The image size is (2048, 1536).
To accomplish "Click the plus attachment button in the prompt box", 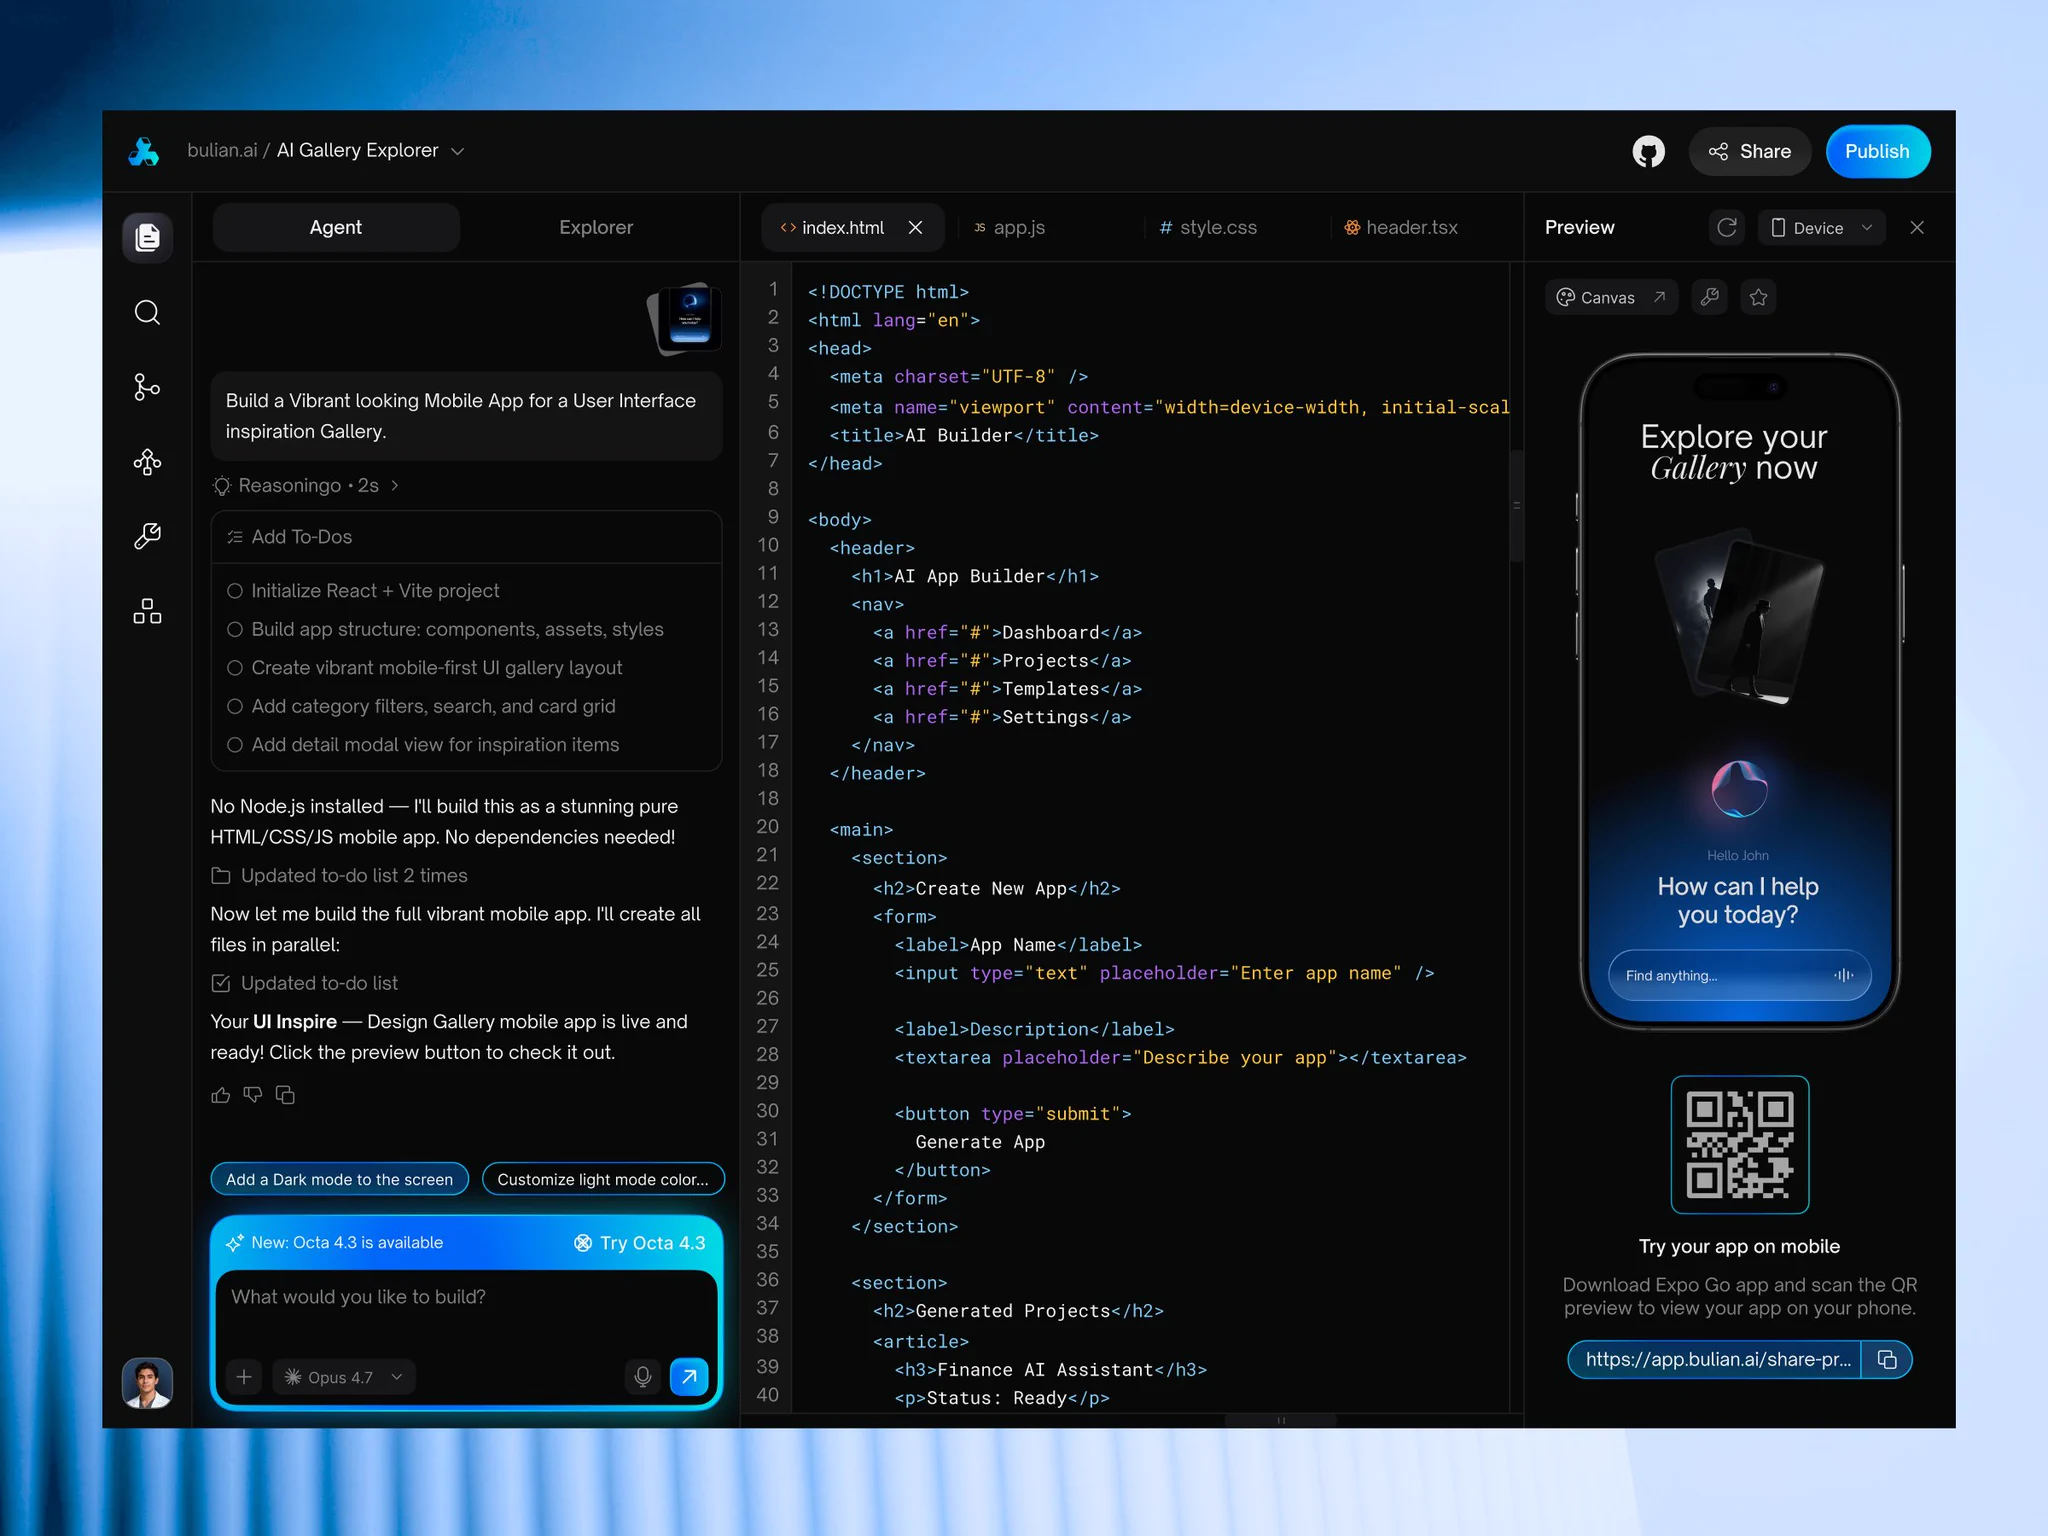I will click(244, 1377).
